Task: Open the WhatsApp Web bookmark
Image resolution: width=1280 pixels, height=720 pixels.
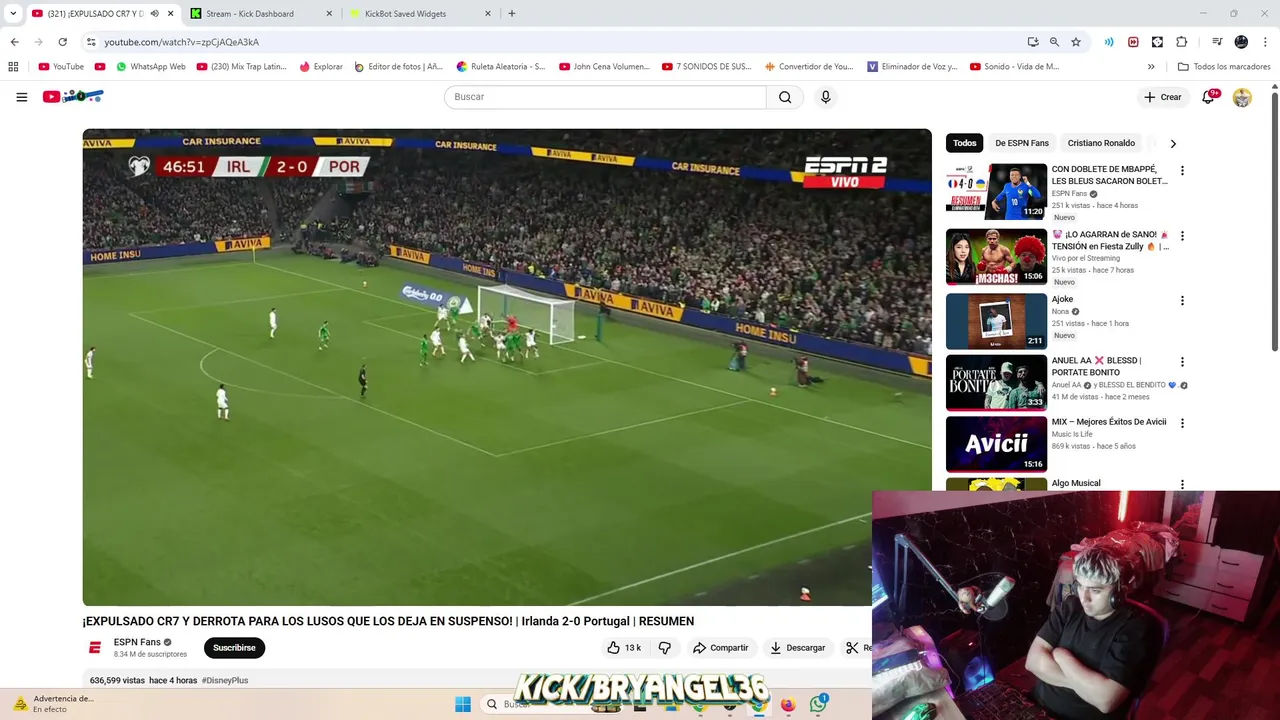Action: click(151, 67)
